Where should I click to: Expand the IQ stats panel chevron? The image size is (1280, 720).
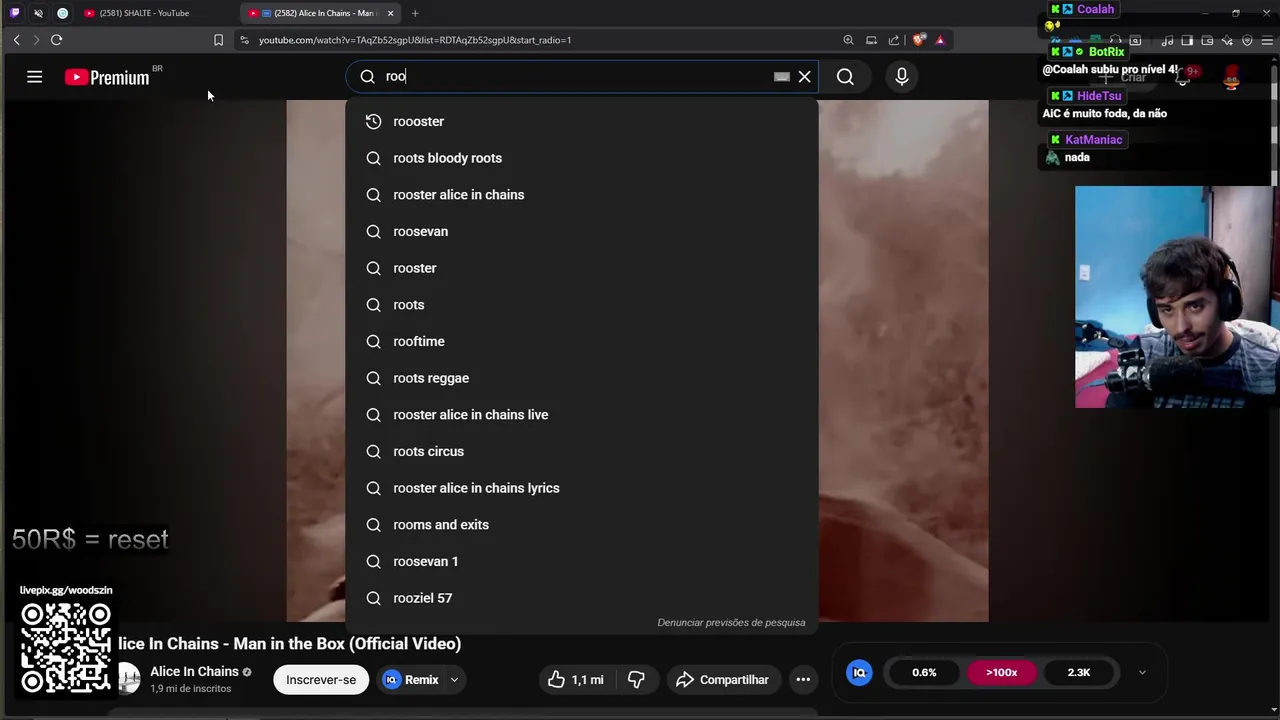1142,673
